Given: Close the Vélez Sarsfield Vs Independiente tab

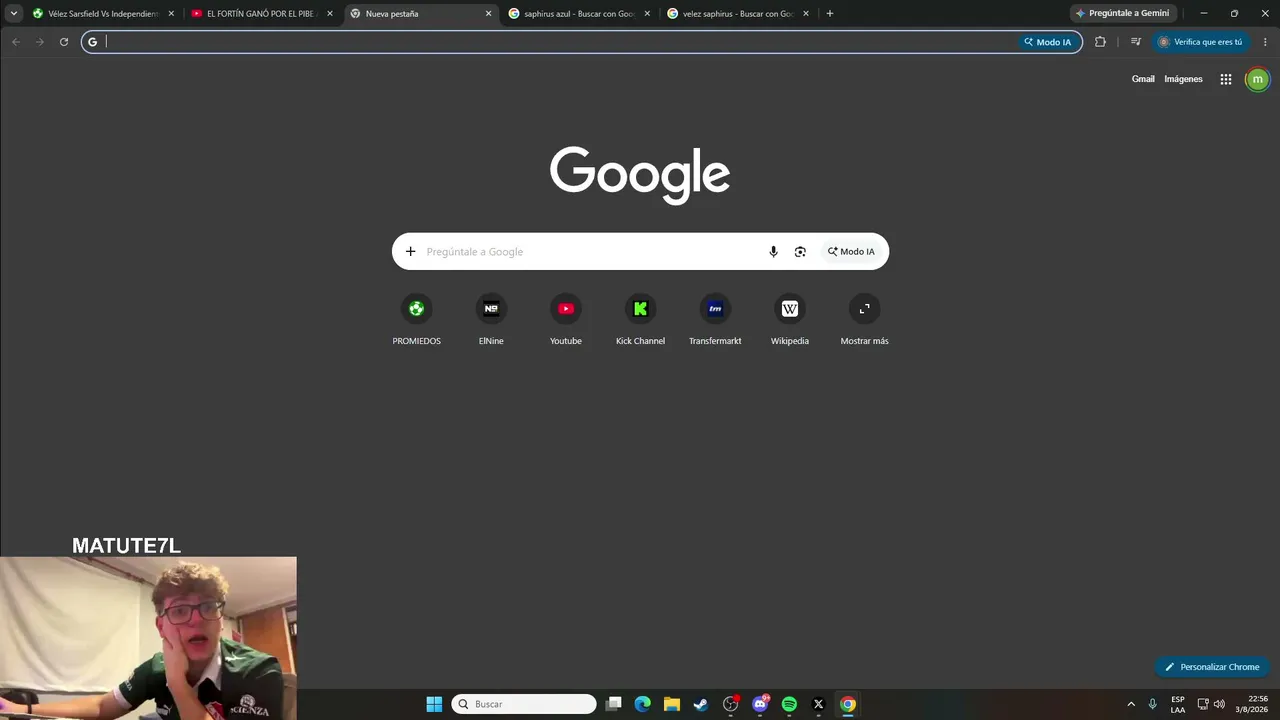Looking at the screenshot, I should (171, 14).
